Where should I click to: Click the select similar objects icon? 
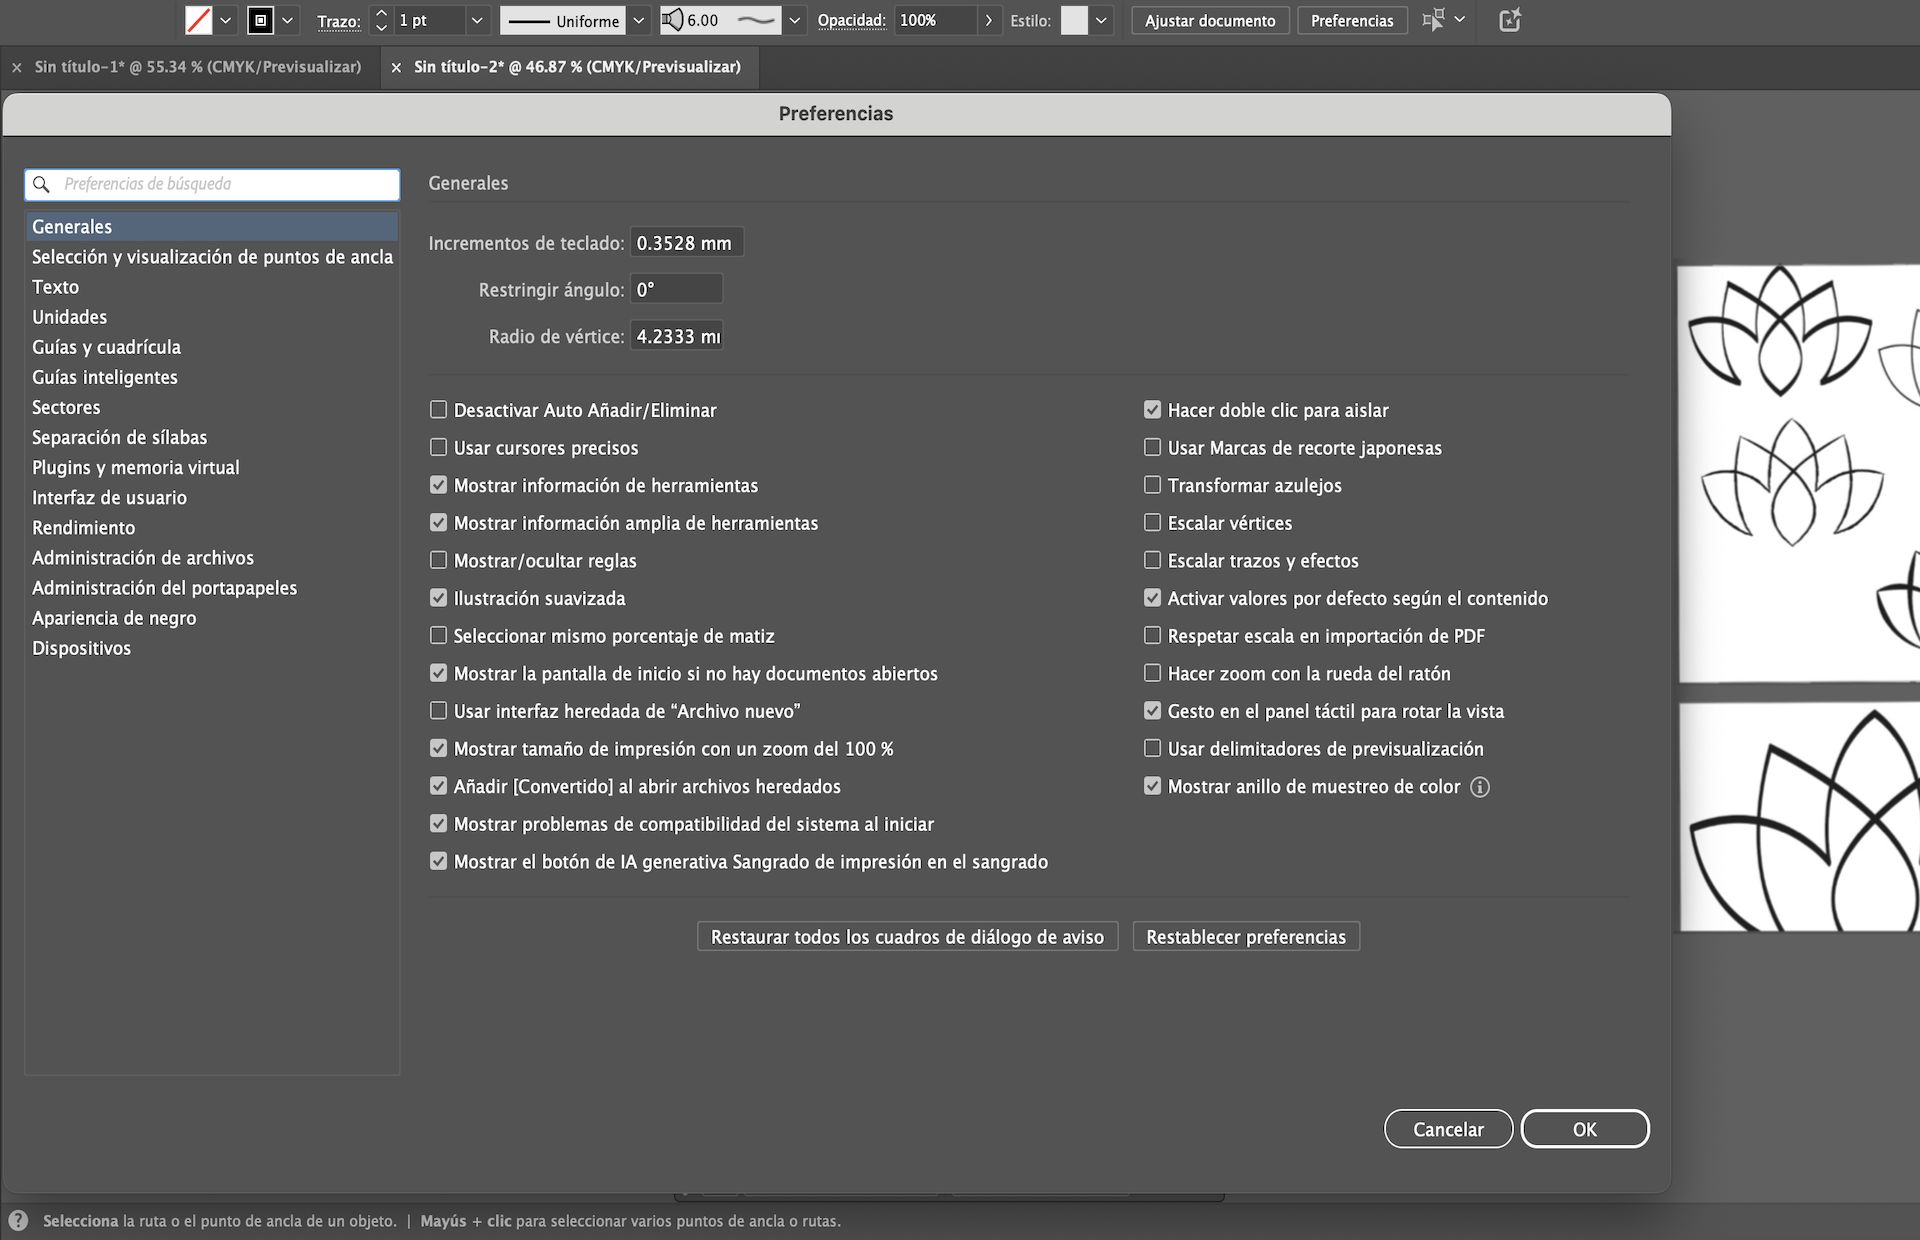[1432, 19]
